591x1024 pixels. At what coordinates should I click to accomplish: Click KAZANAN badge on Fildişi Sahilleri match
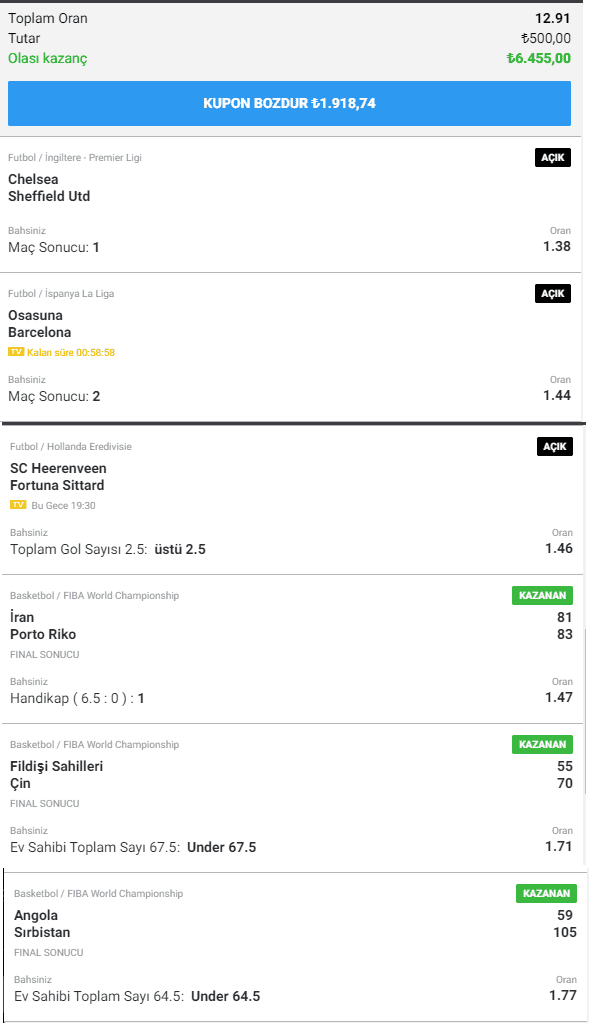pos(542,744)
